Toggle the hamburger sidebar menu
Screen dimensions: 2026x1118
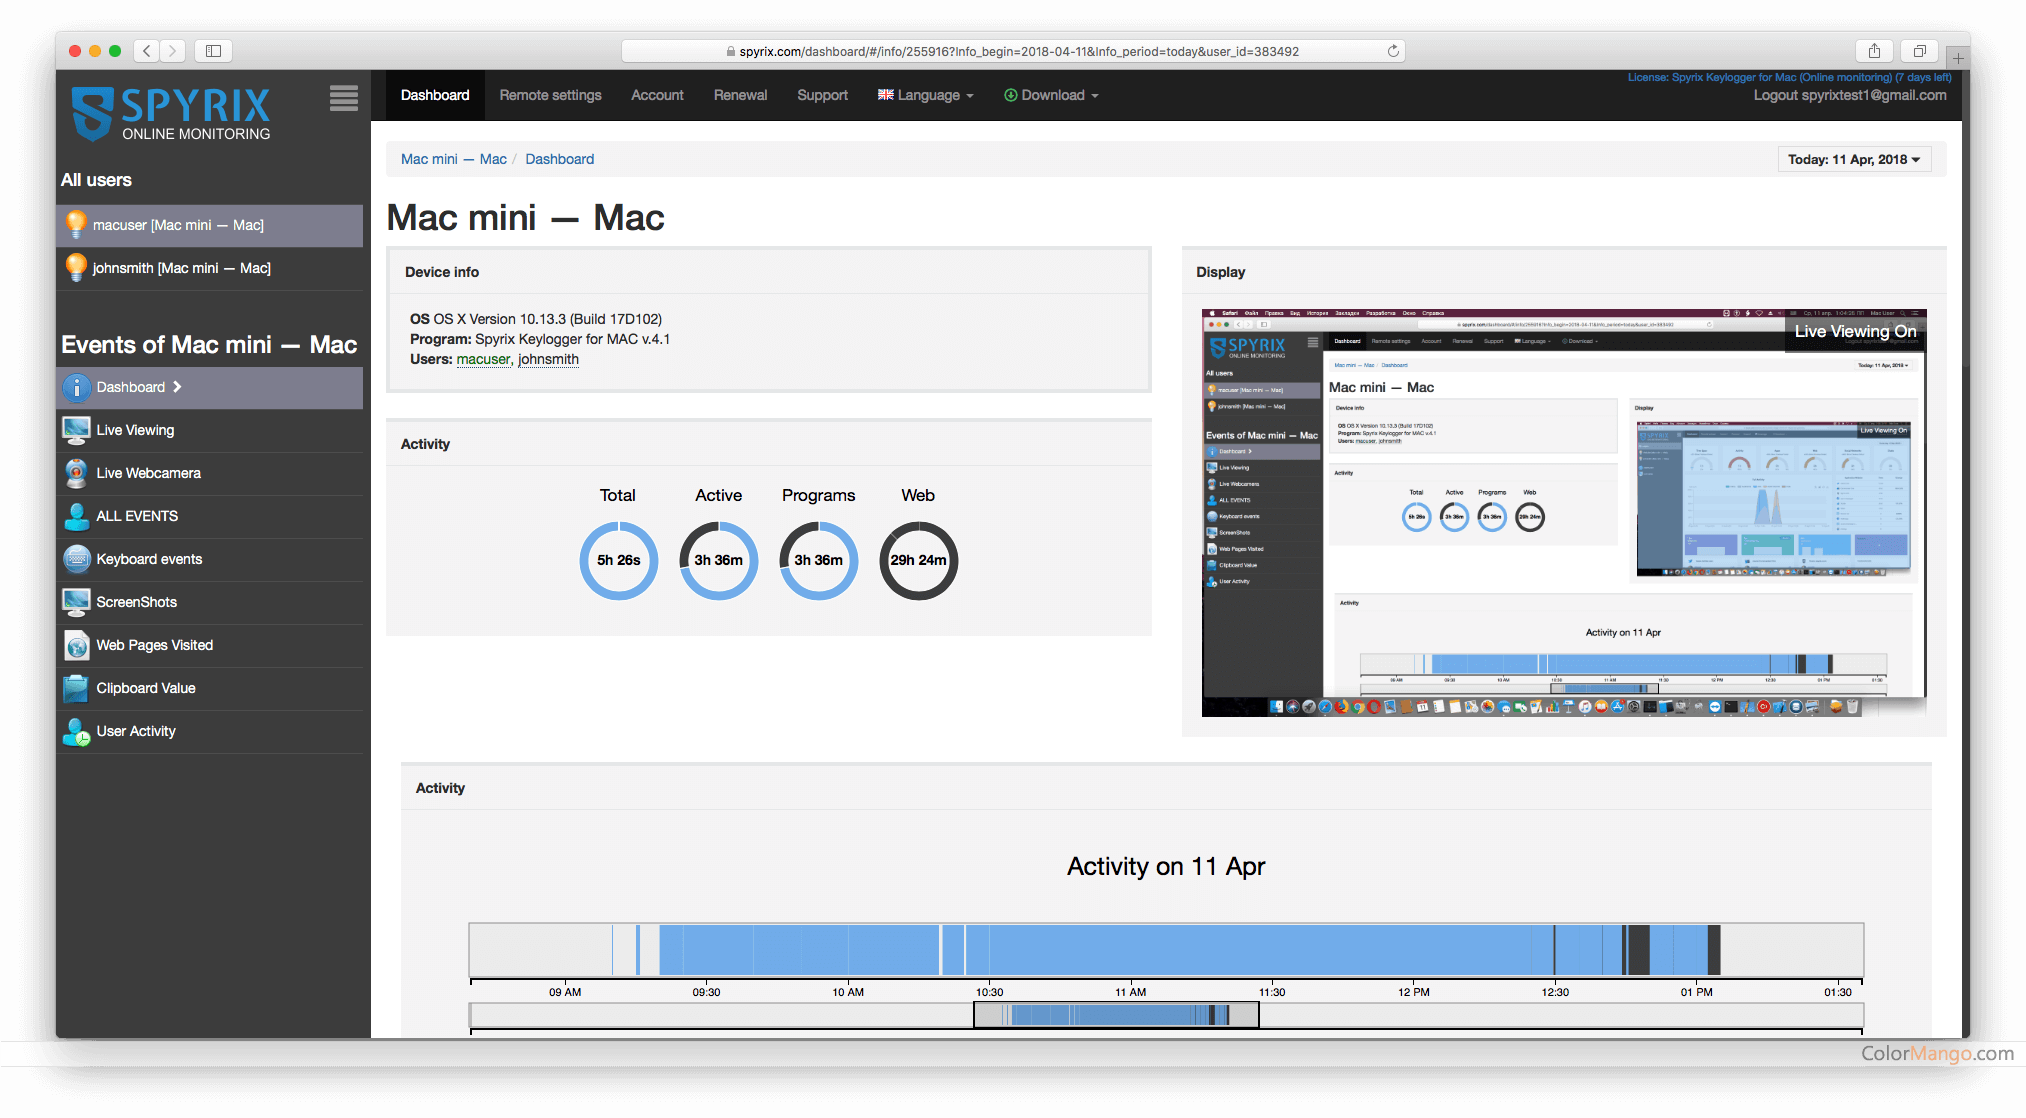point(343,98)
